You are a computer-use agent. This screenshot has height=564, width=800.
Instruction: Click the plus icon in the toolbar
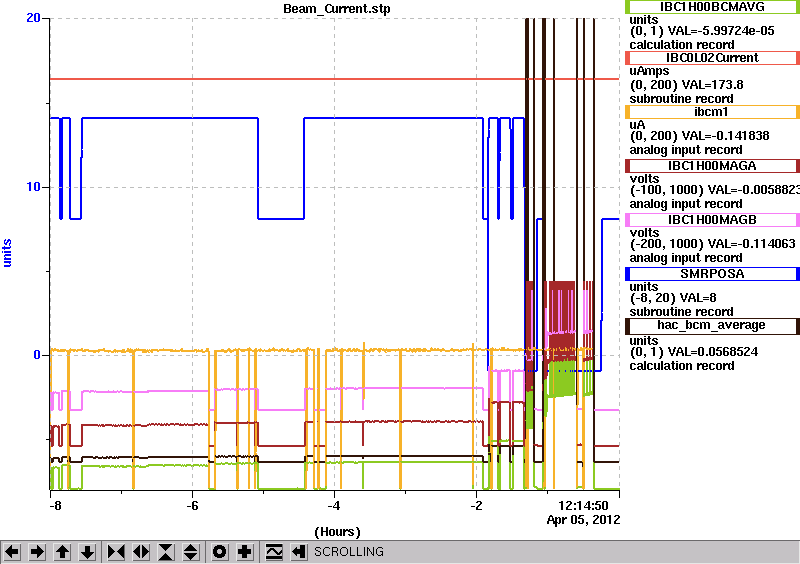245,552
